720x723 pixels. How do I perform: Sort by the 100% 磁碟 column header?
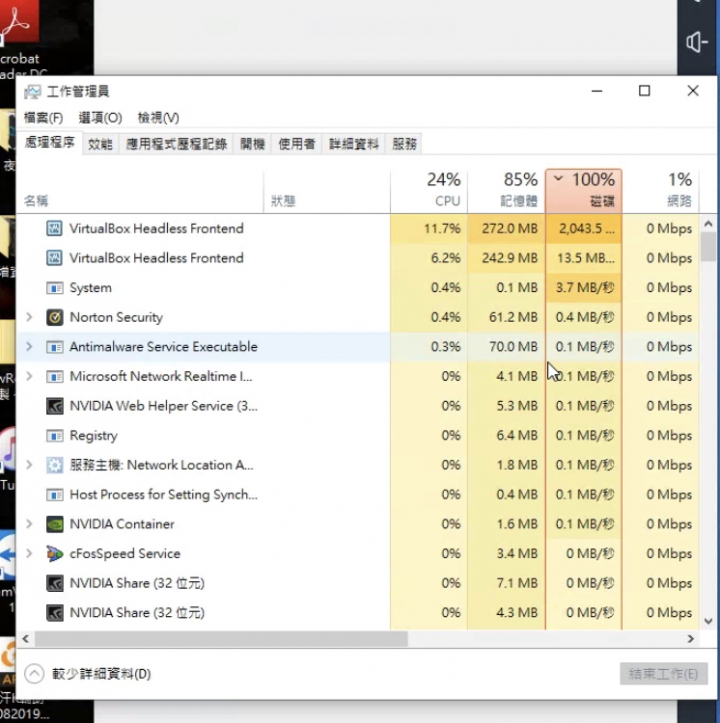click(x=584, y=191)
